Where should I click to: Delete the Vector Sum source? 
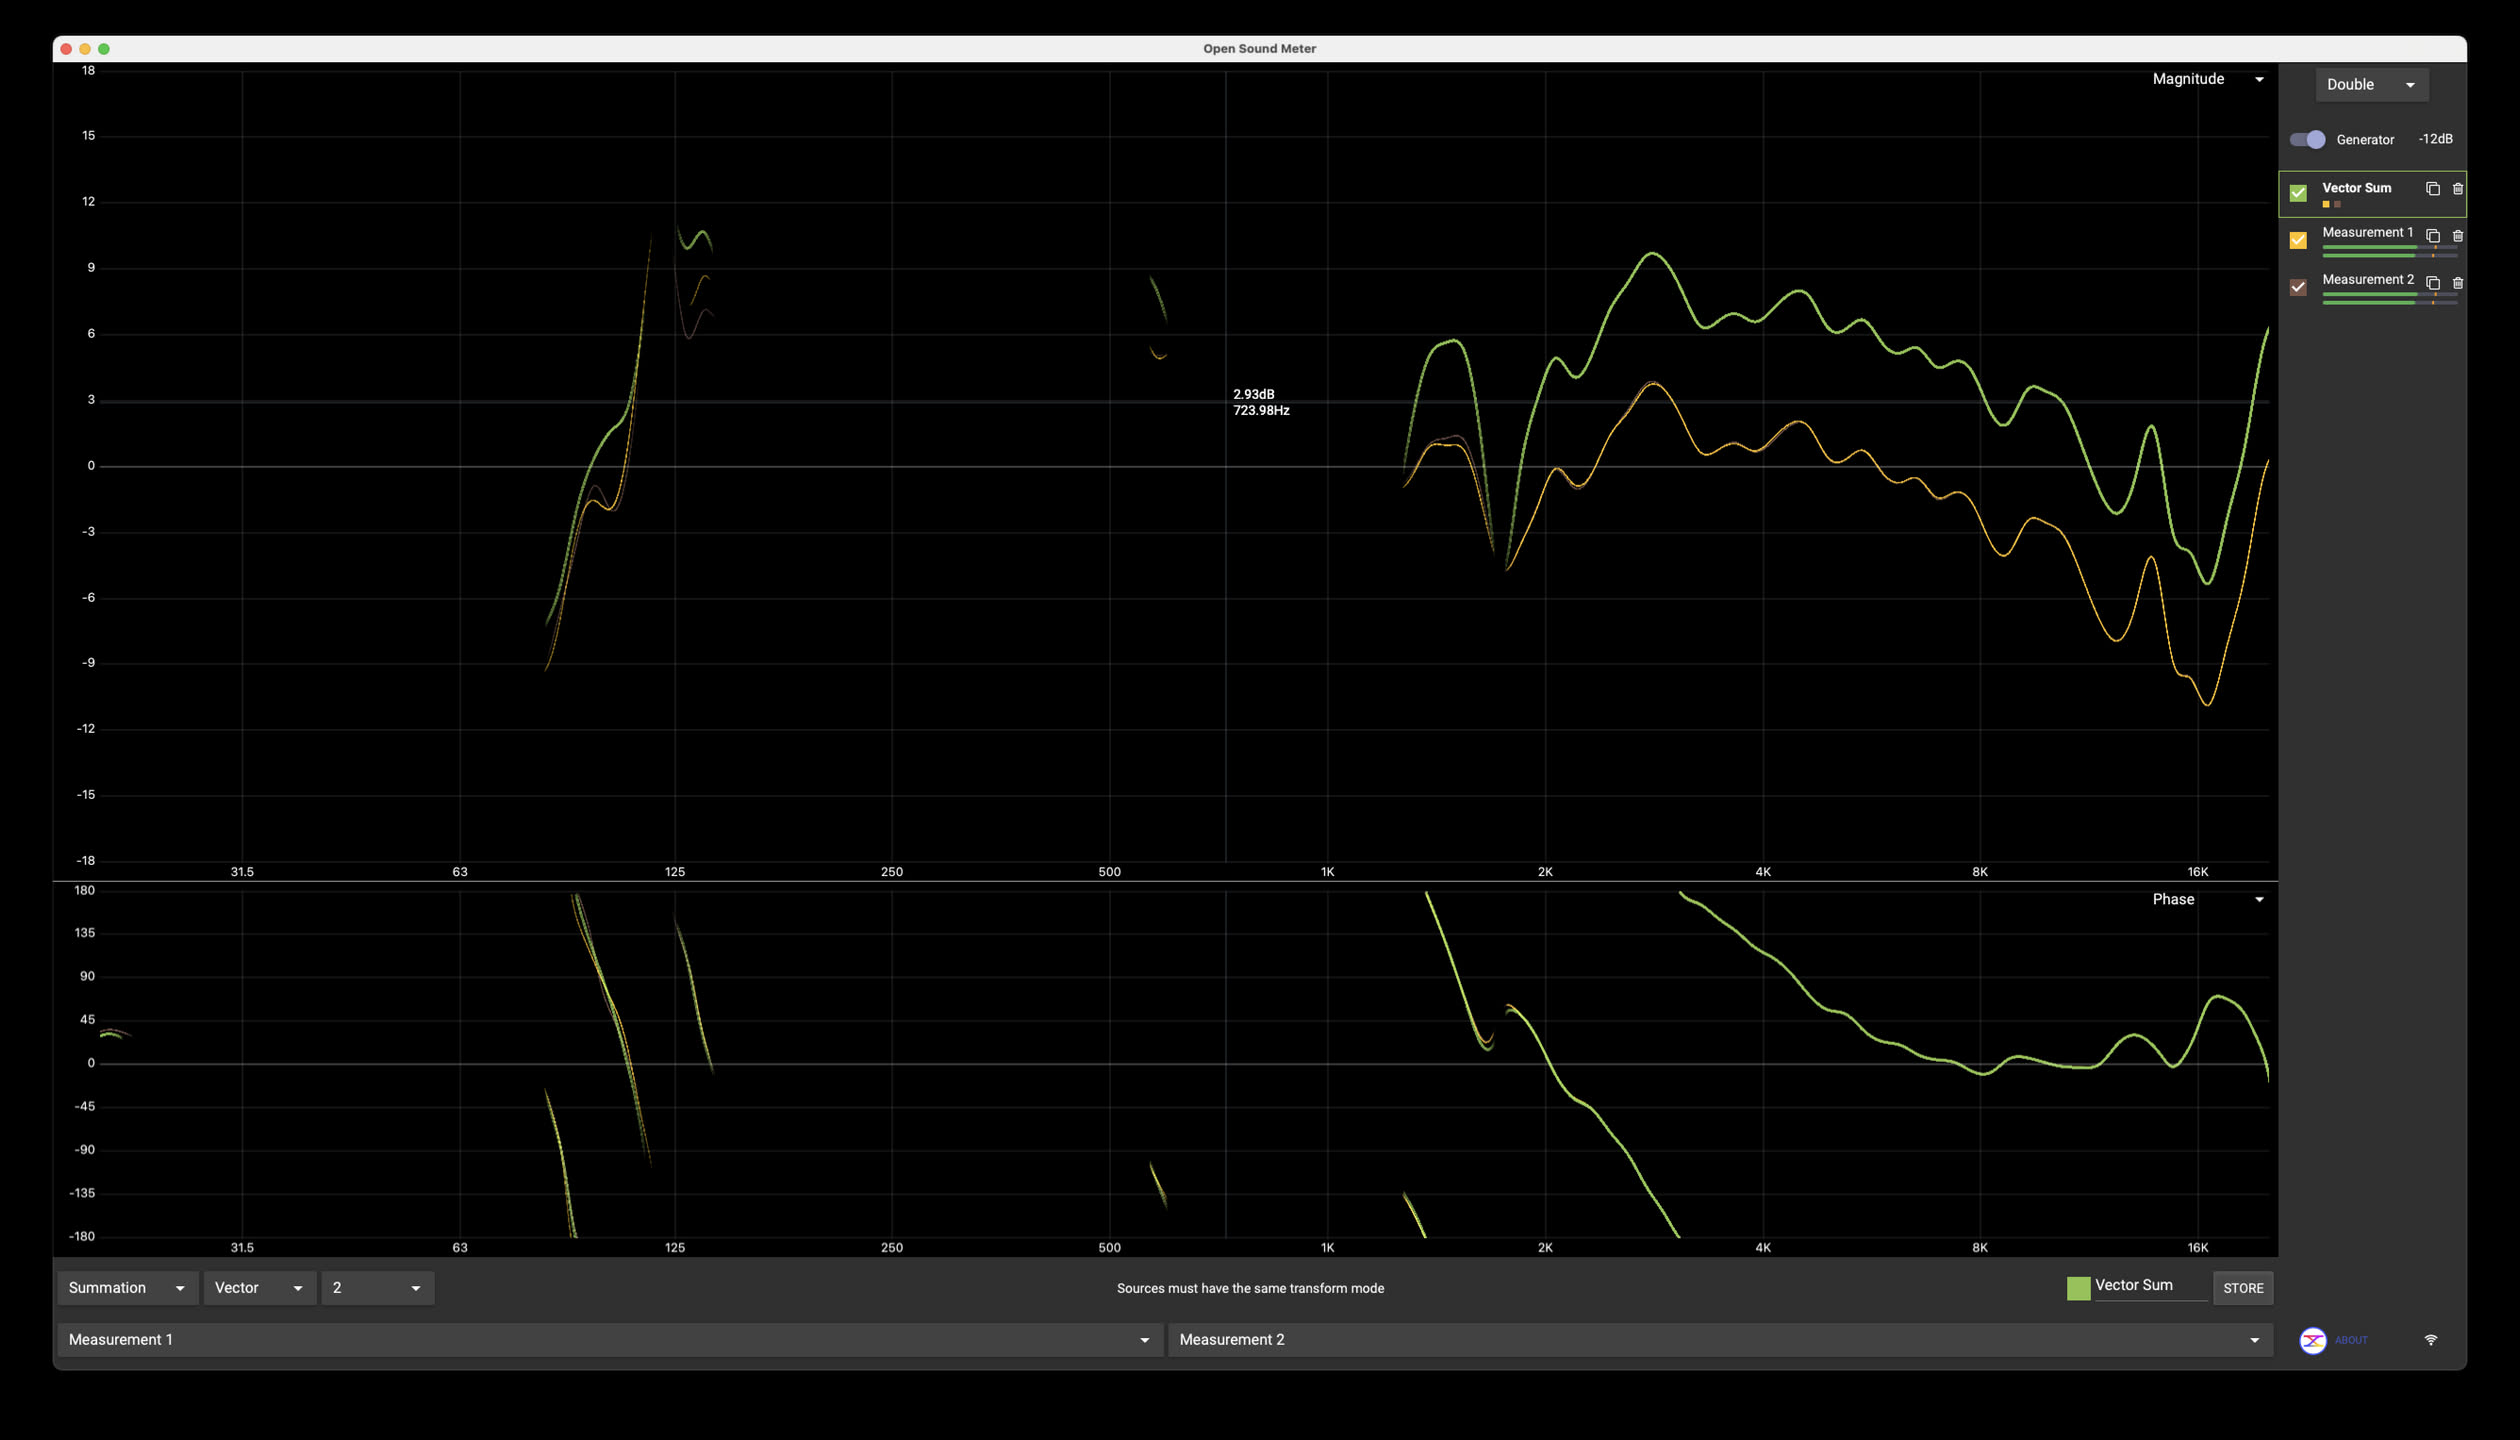[2457, 189]
